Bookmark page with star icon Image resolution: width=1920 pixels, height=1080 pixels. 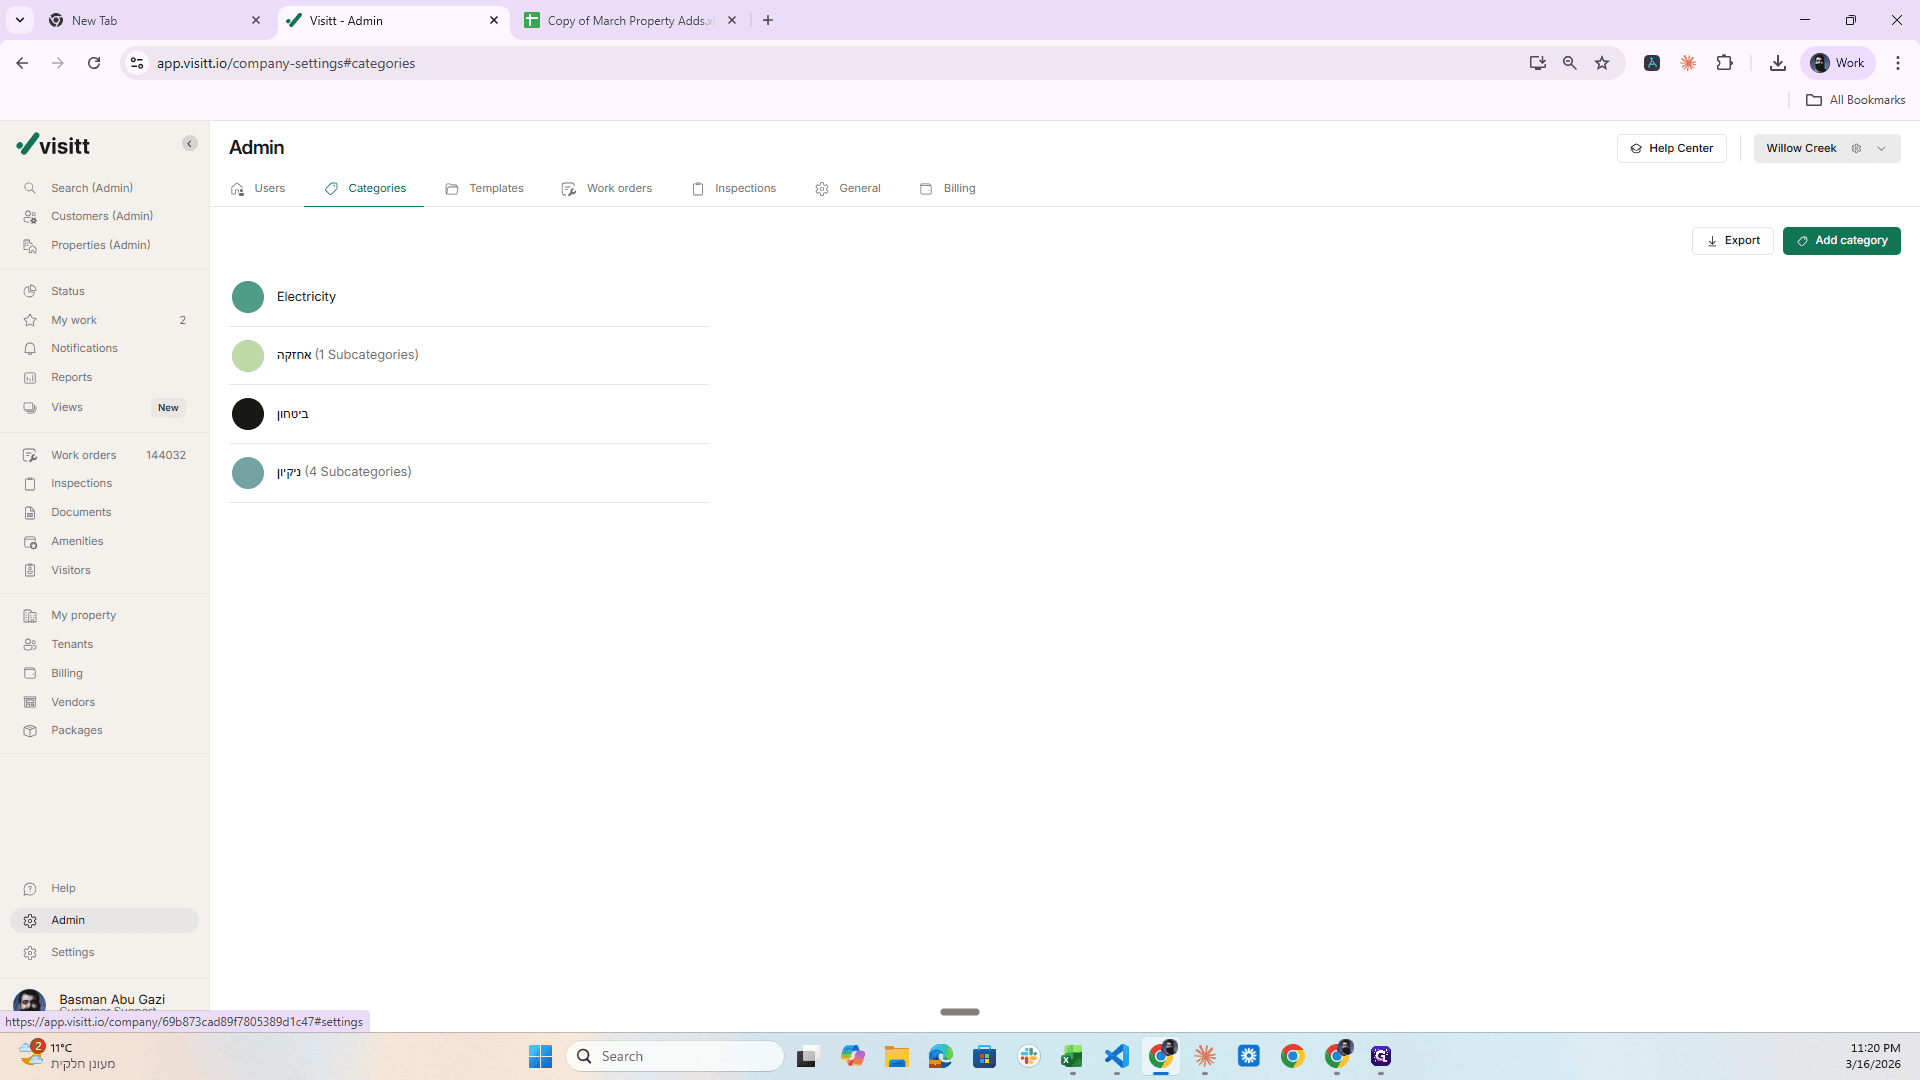pyautogui.click(x=1602, y=63)
